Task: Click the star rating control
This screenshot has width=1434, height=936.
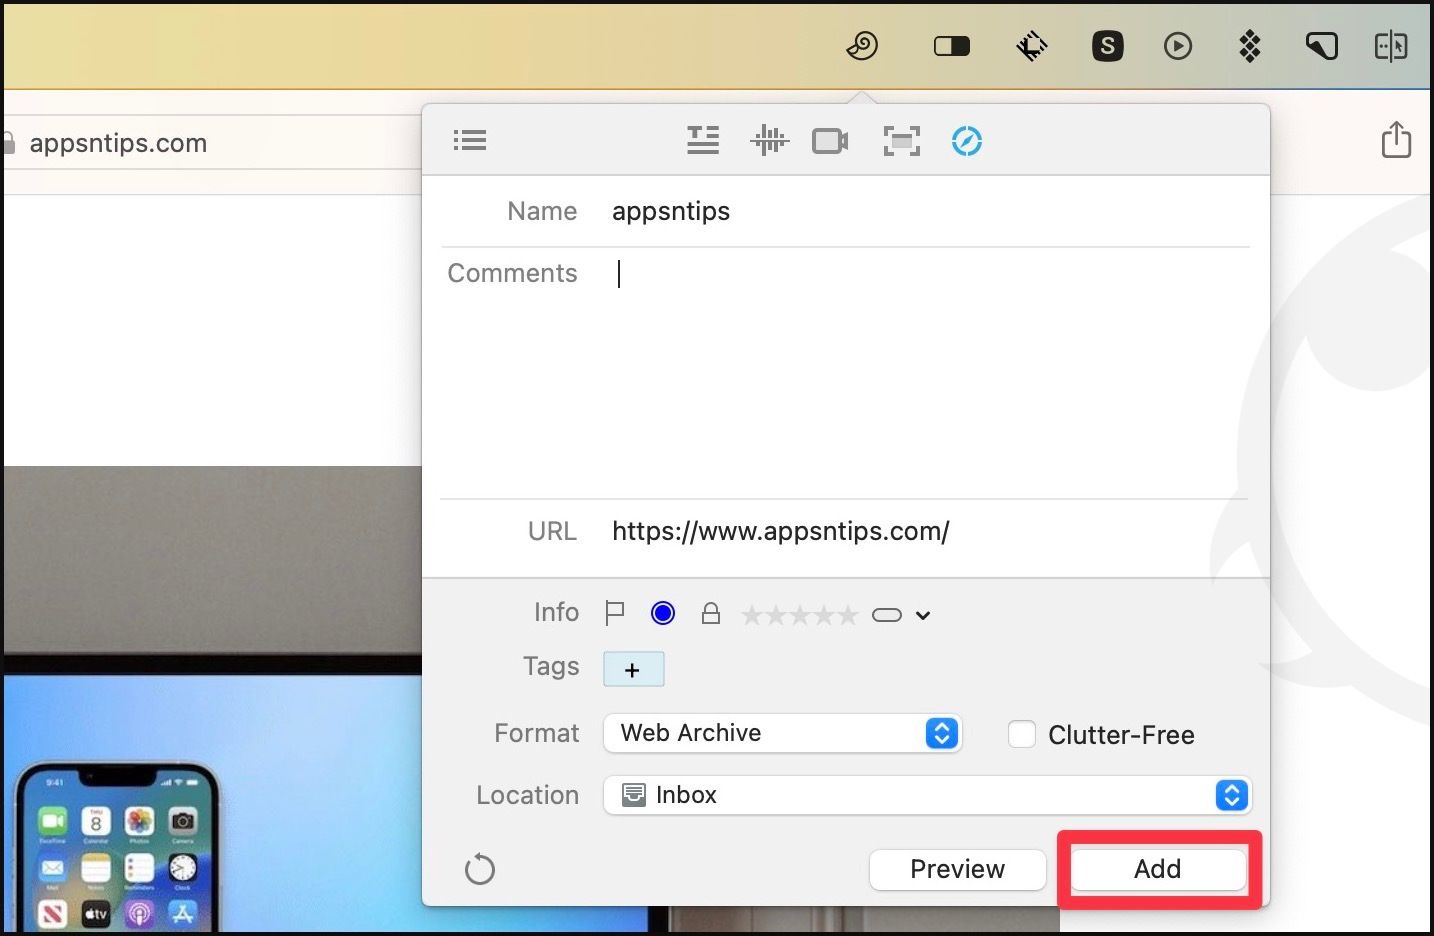Action: (x=799, y=615)
